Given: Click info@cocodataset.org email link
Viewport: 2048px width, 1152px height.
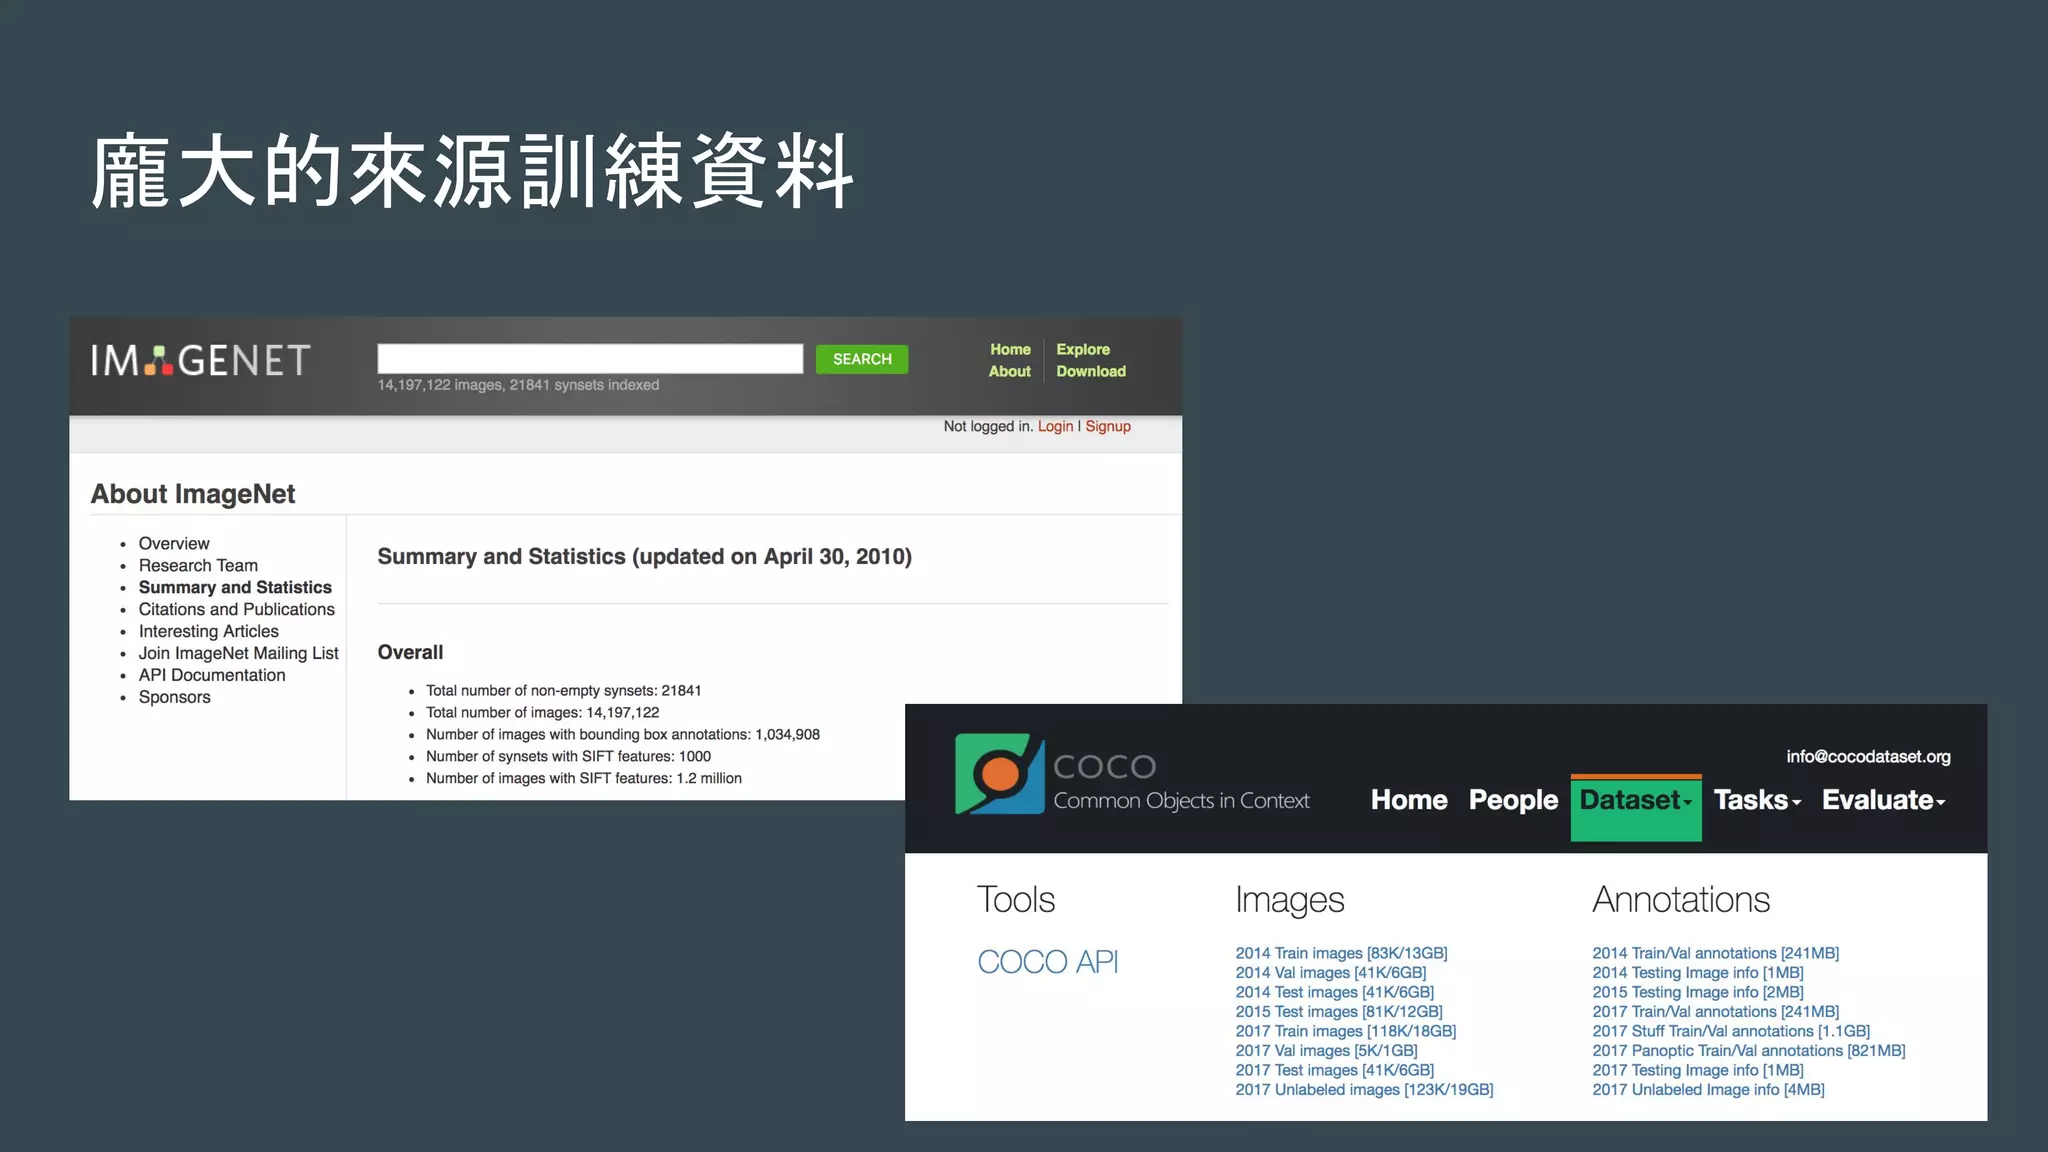Looking at the screenshot, I should click(x=1868, y=756).
